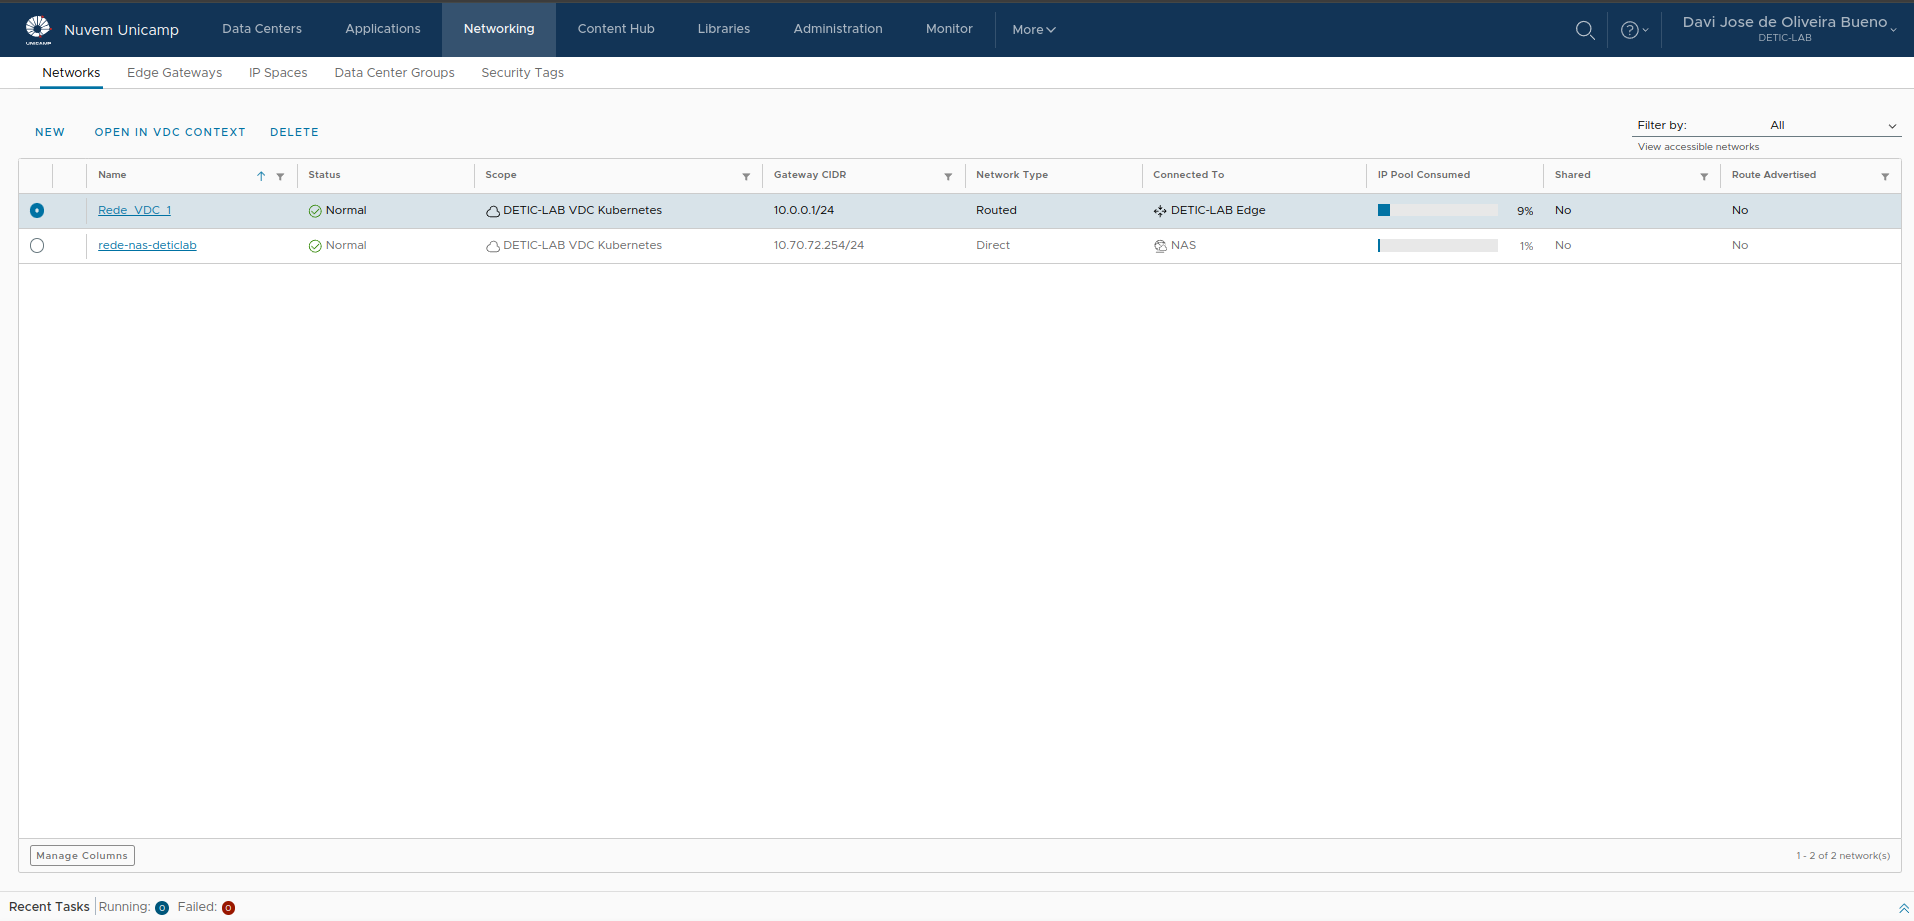
Task: Open the Name column filter icon
Action: click(280, 176)
